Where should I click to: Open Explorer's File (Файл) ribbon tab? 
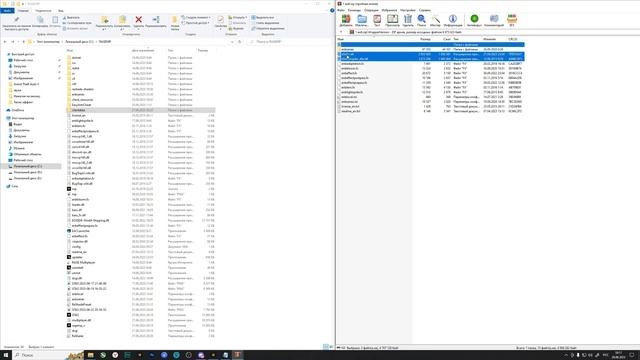coord(7,11)
